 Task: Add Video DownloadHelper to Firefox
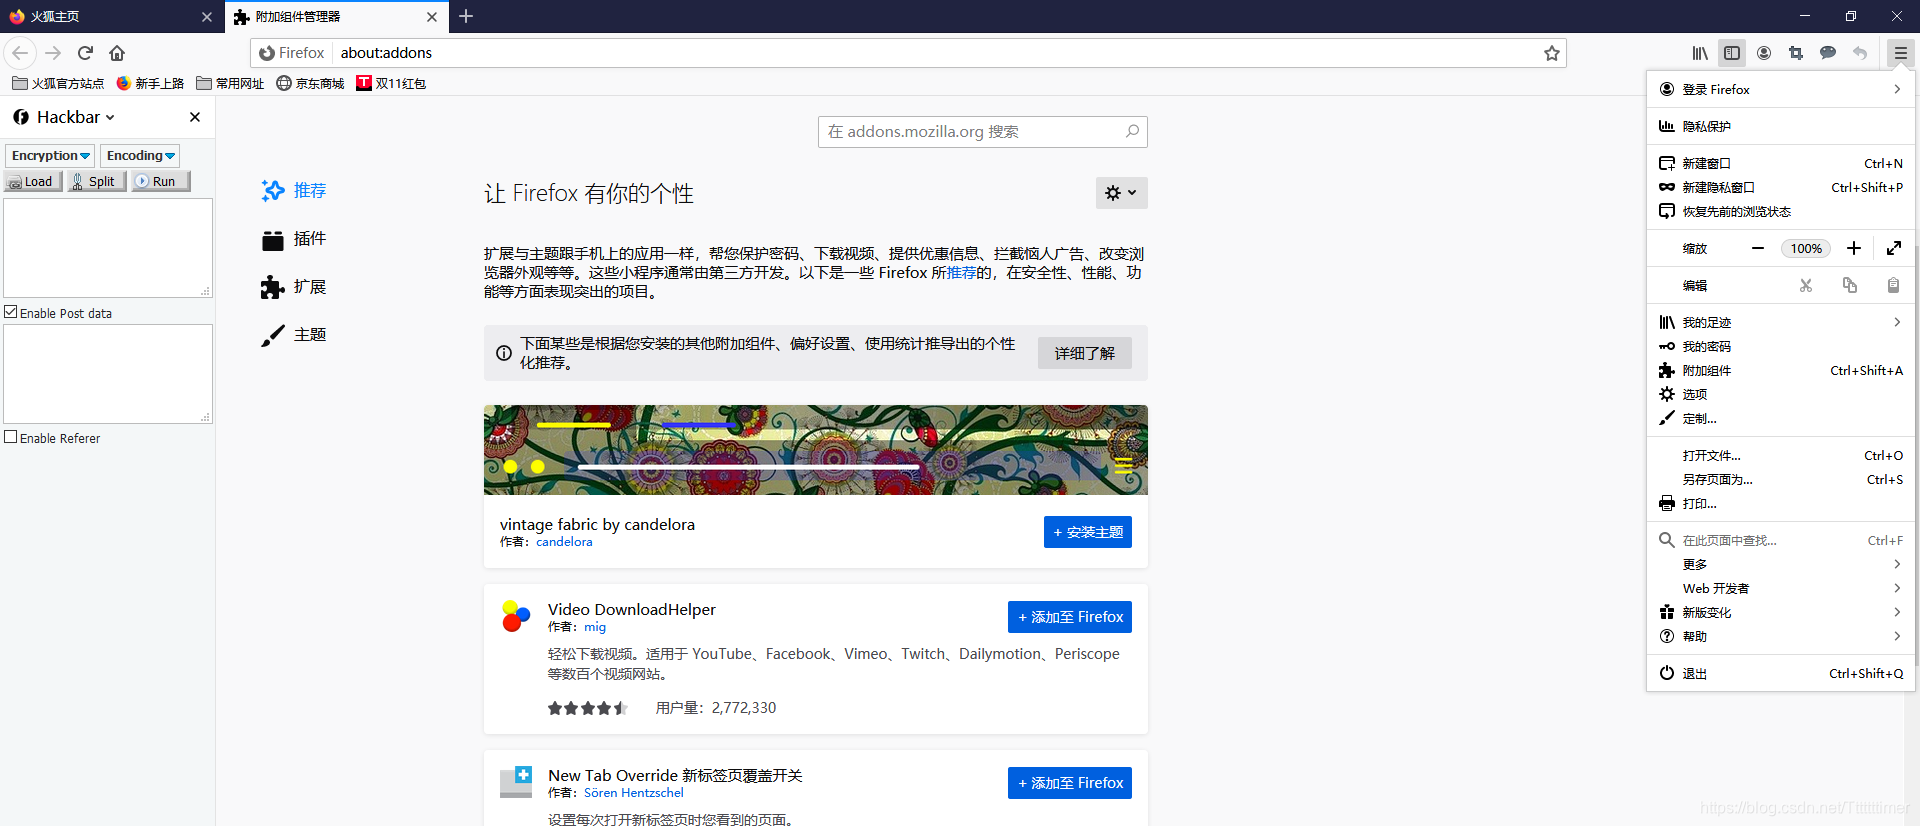point(1070,617)
